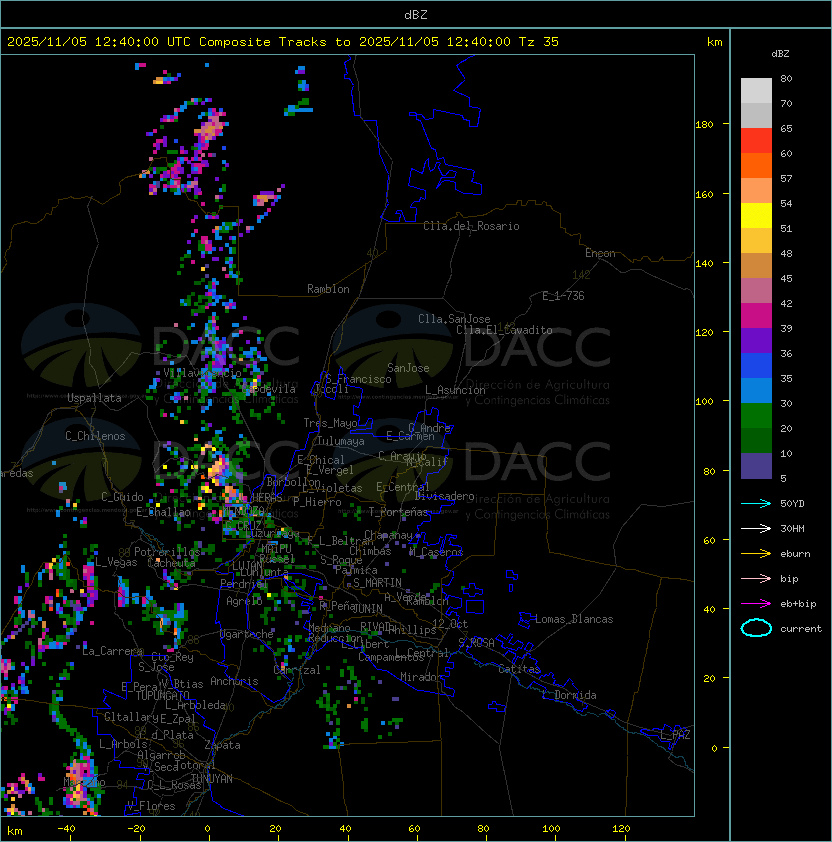Click the 'Encon' place label
The width and height of the screenshot is (832, 842).
coord(600,253)
